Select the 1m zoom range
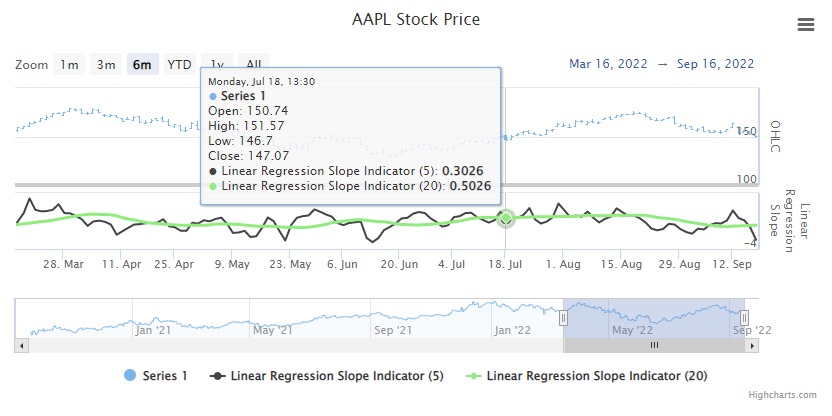 coord(68,65)
